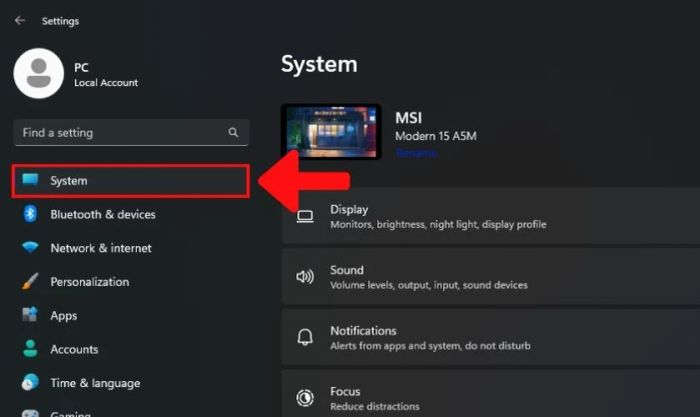Click the search magnifier icon
The width and height of the screenshot is (700, 417).
coord(233,133)
